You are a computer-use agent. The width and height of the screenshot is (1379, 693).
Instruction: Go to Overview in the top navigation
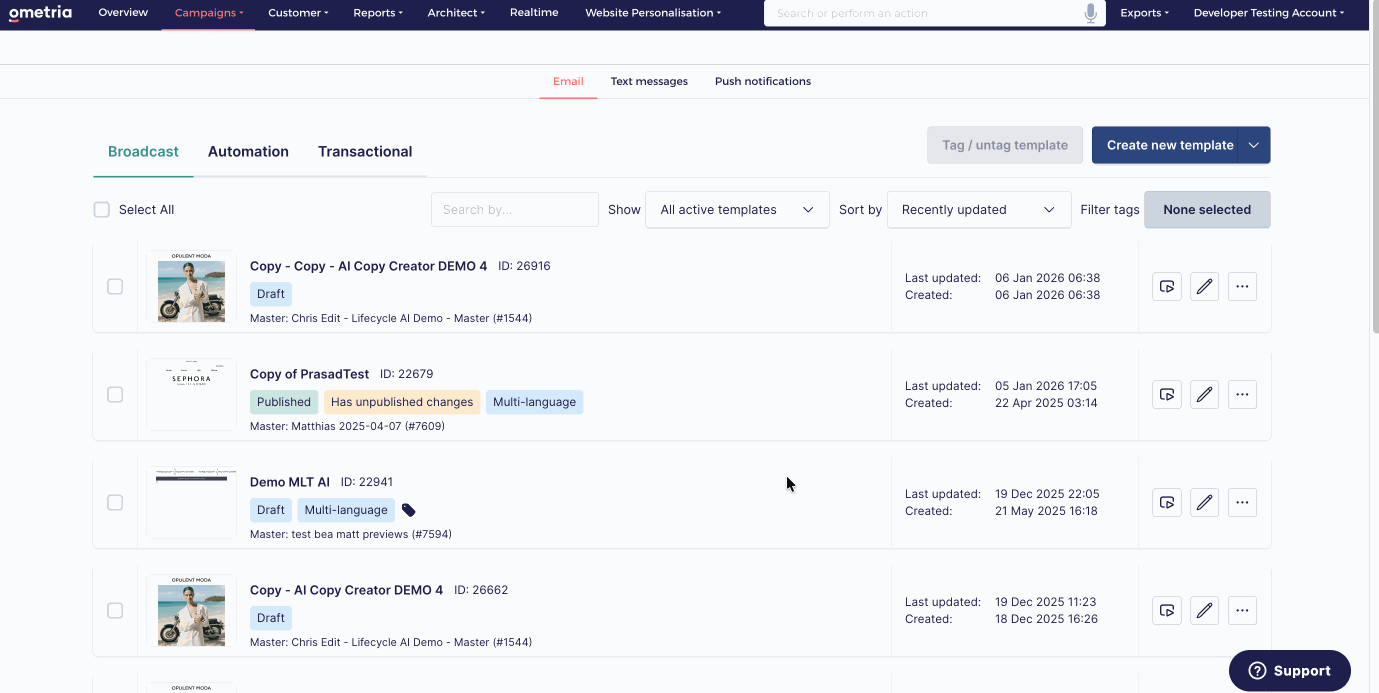pos(123,13)
